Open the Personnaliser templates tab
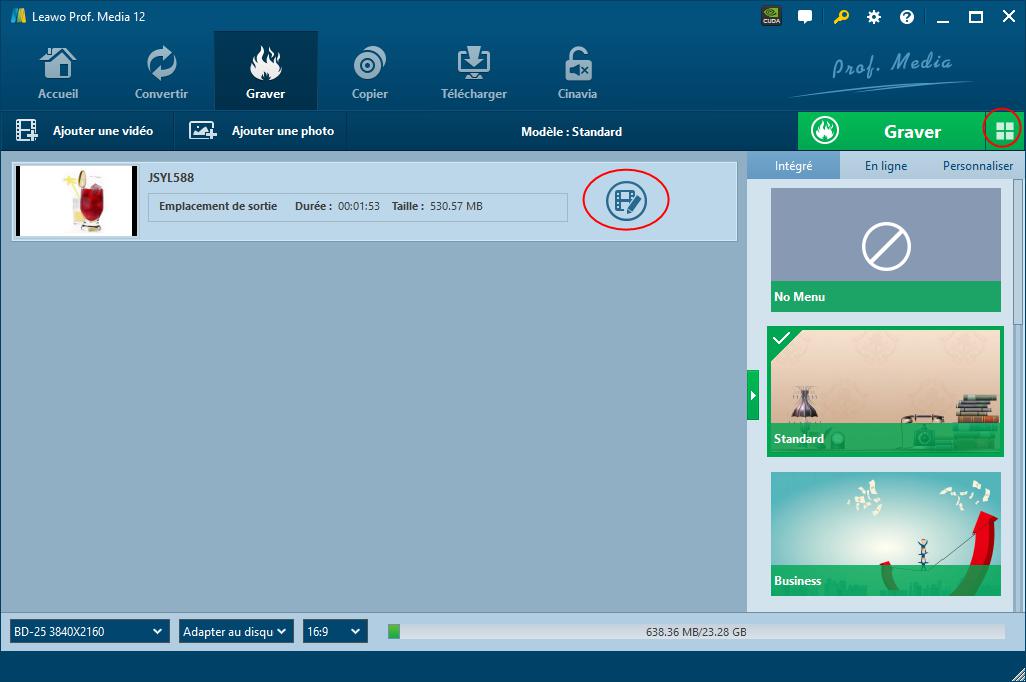This screenshot has width=1026, height=682. click(978, 166)
